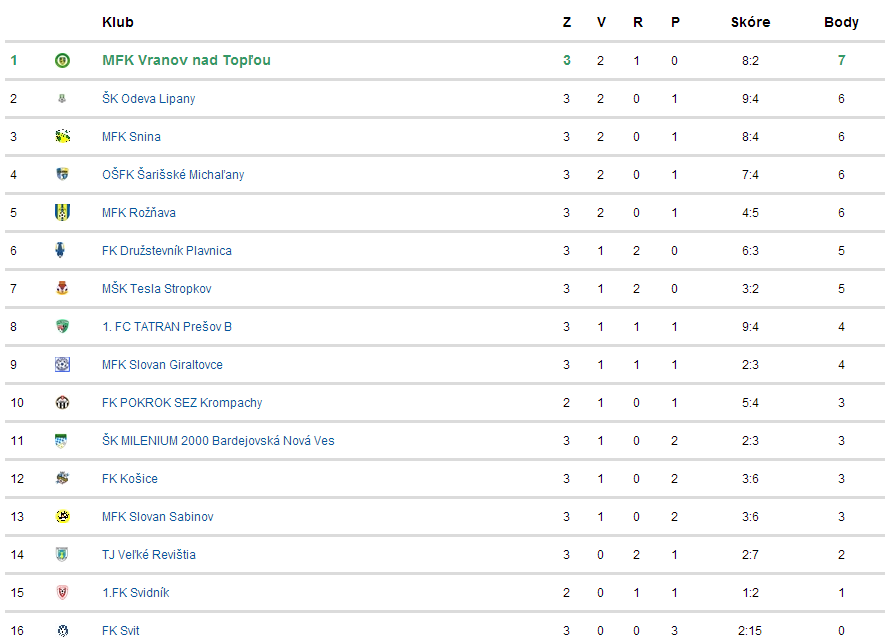Click the 1.FK Svidník crest icon

62,593
